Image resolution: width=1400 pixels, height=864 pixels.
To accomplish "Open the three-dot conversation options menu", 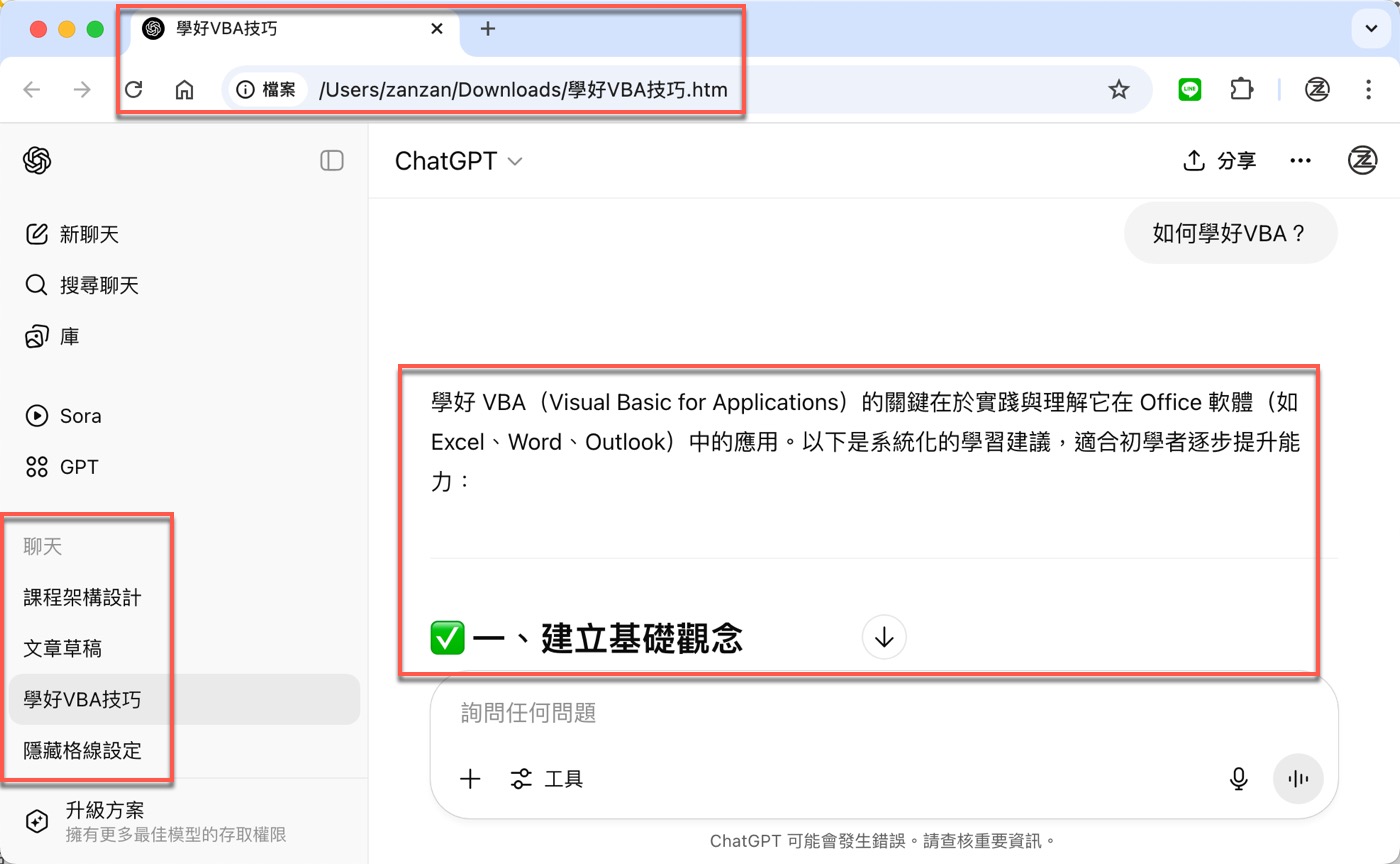I will 1300,161.
